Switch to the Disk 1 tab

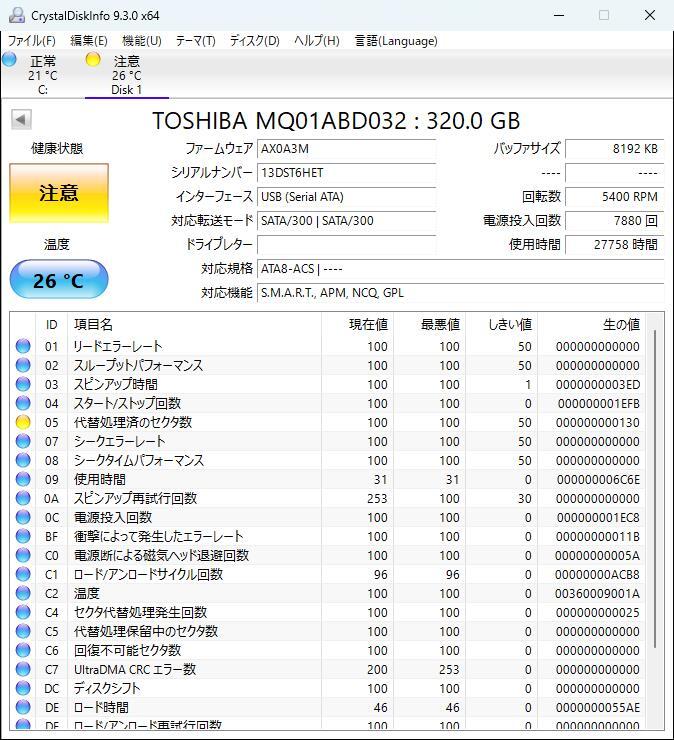tap(126, 75)
